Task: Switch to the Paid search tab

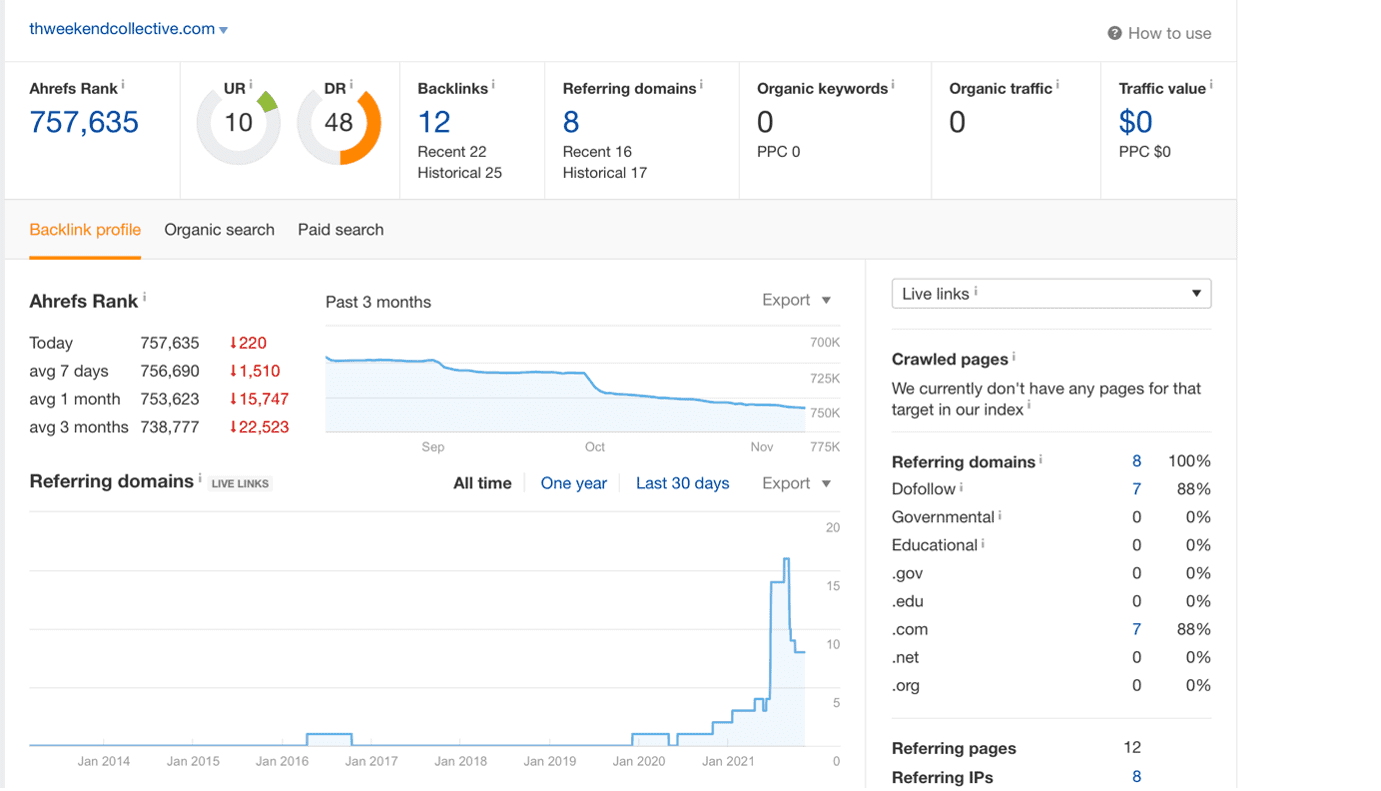Action: (341, 230)
